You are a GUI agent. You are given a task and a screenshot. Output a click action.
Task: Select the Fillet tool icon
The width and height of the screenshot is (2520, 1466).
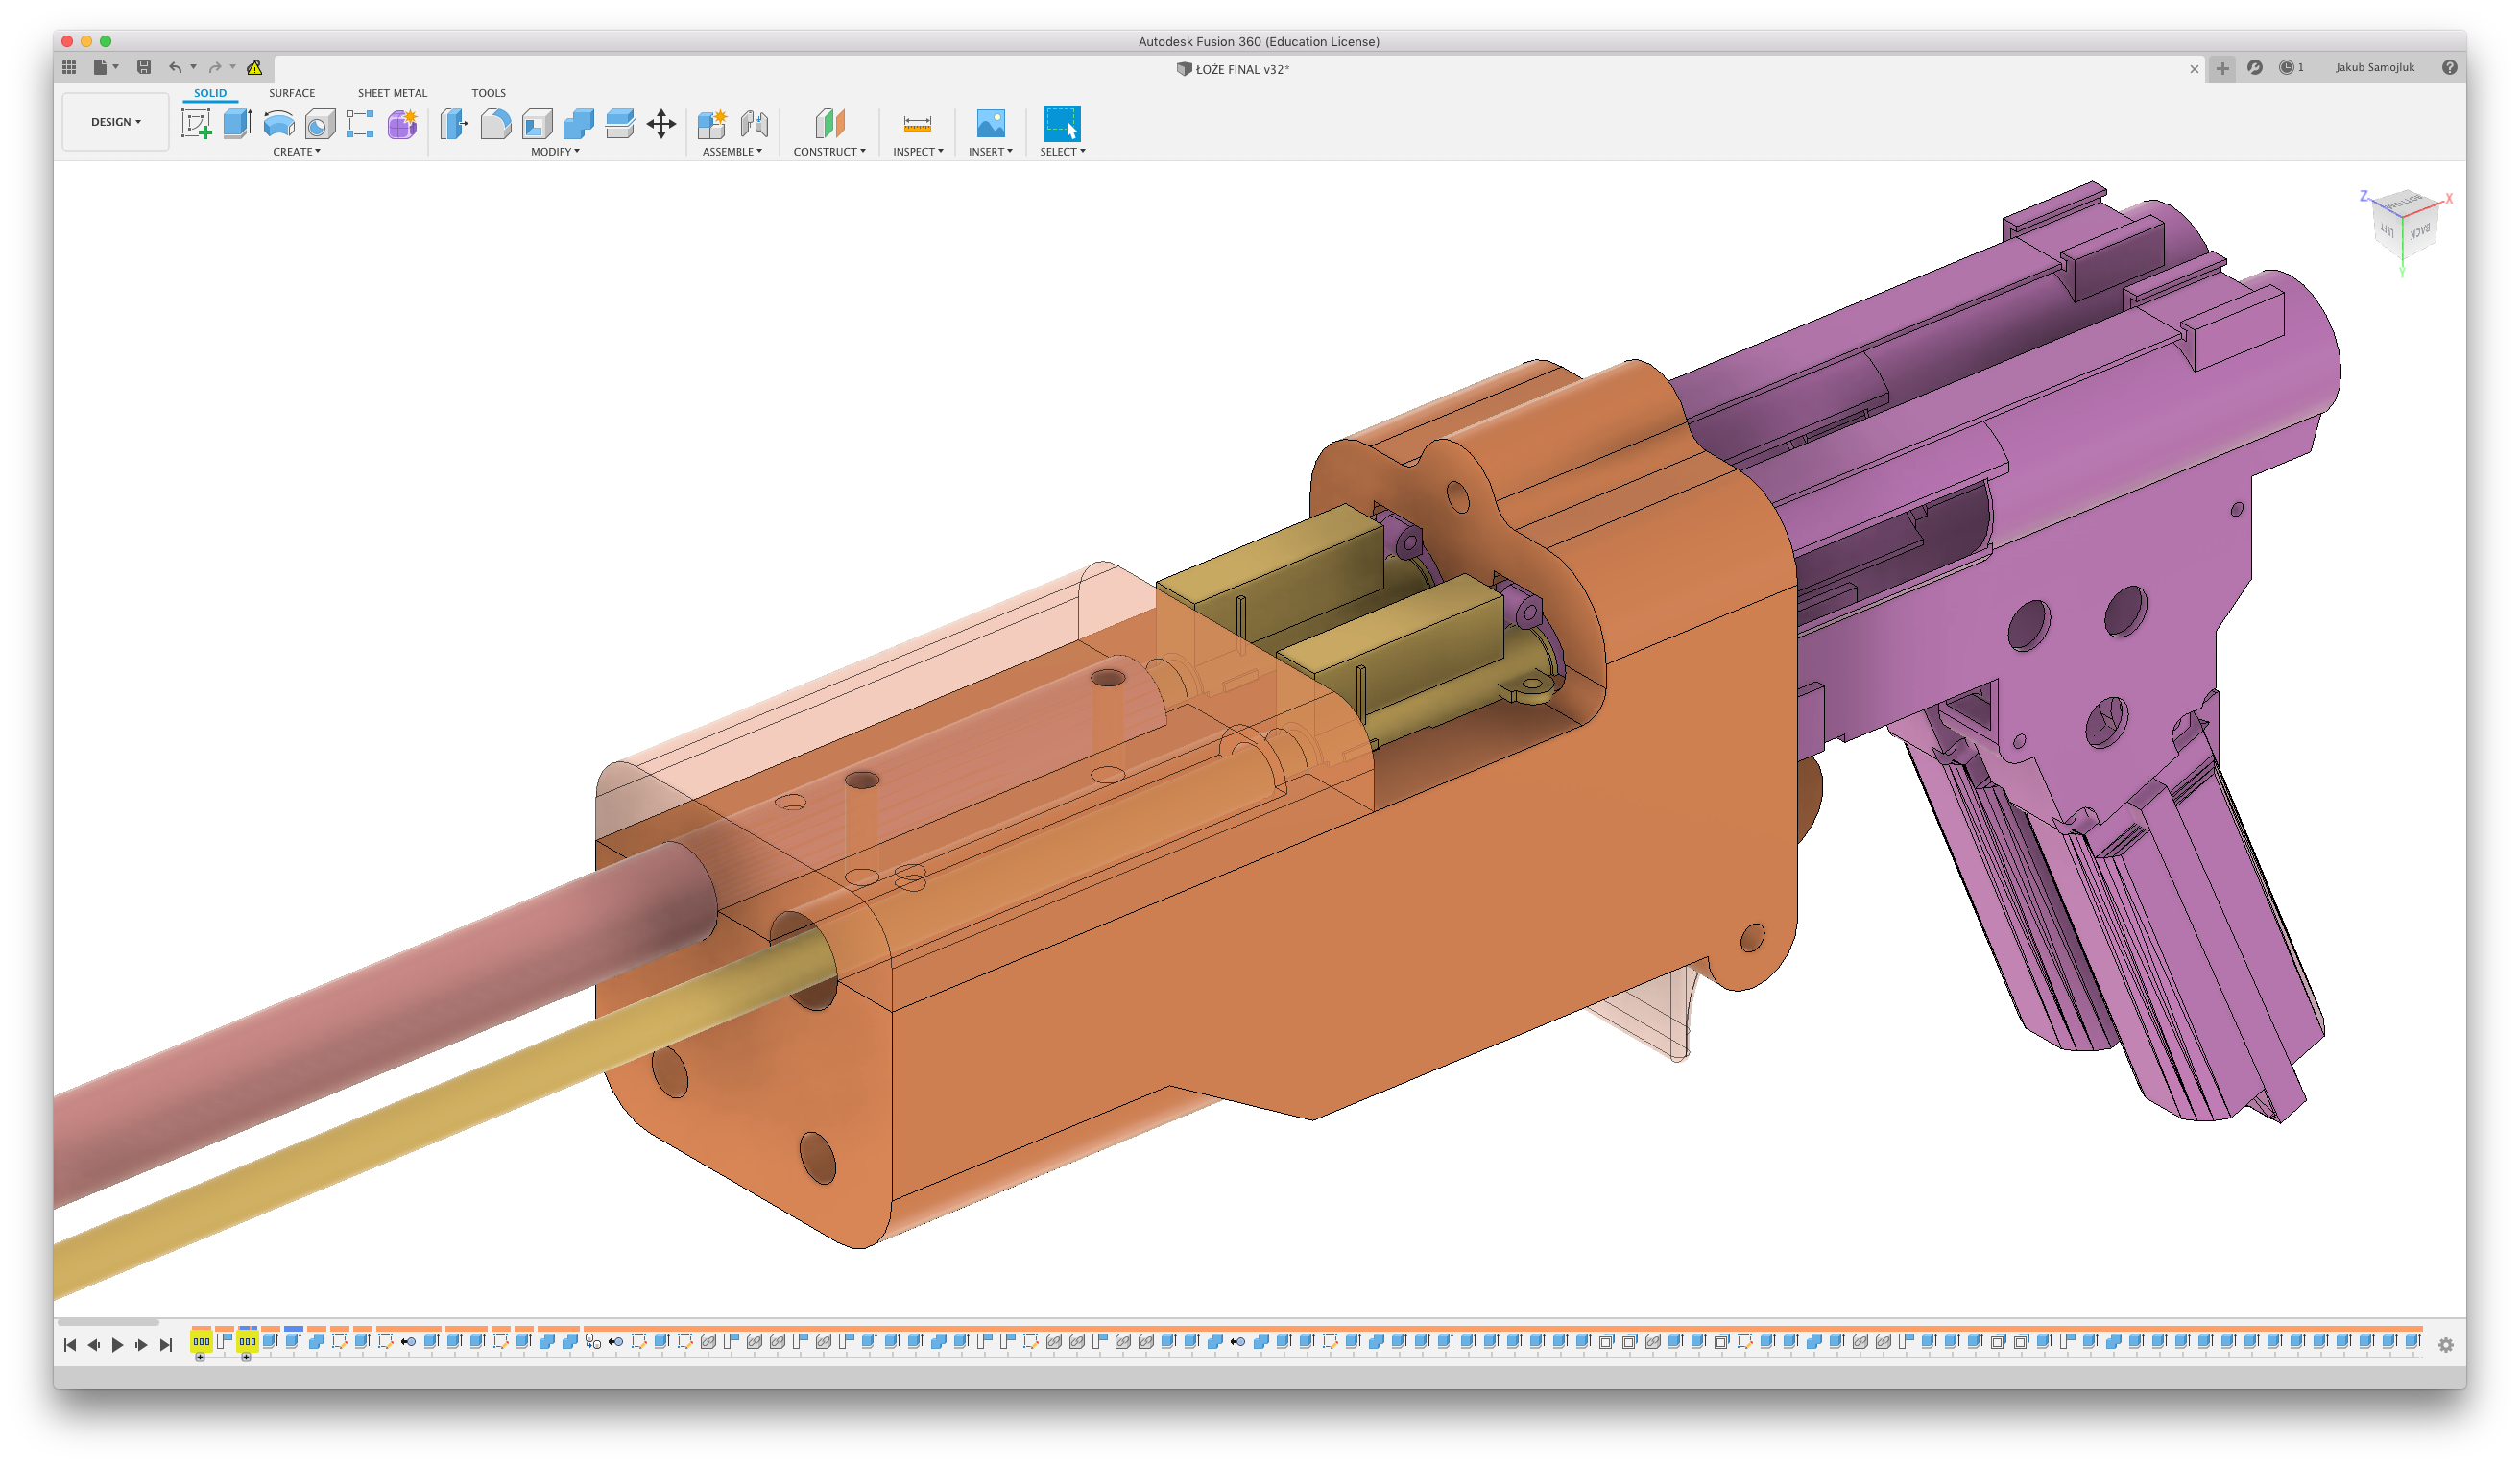click(x=496, y=124)
